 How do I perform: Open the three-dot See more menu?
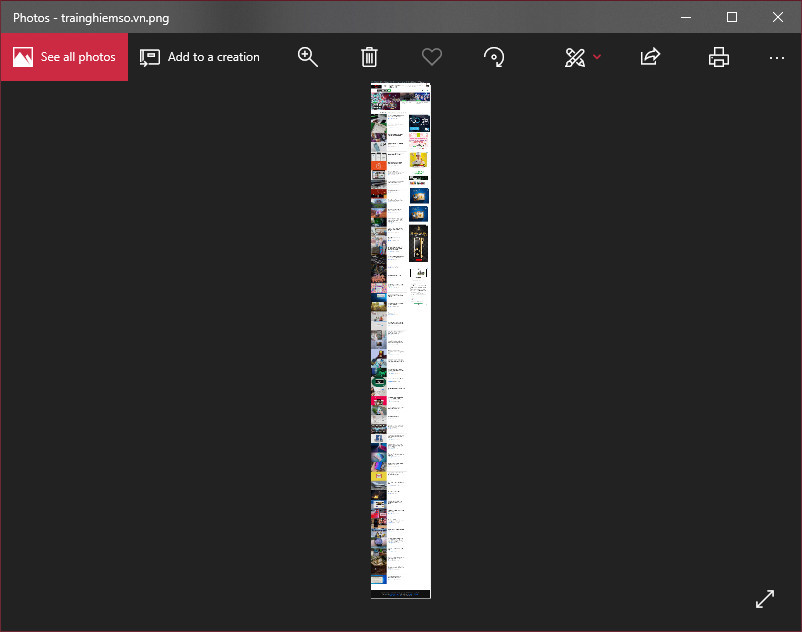777,57
